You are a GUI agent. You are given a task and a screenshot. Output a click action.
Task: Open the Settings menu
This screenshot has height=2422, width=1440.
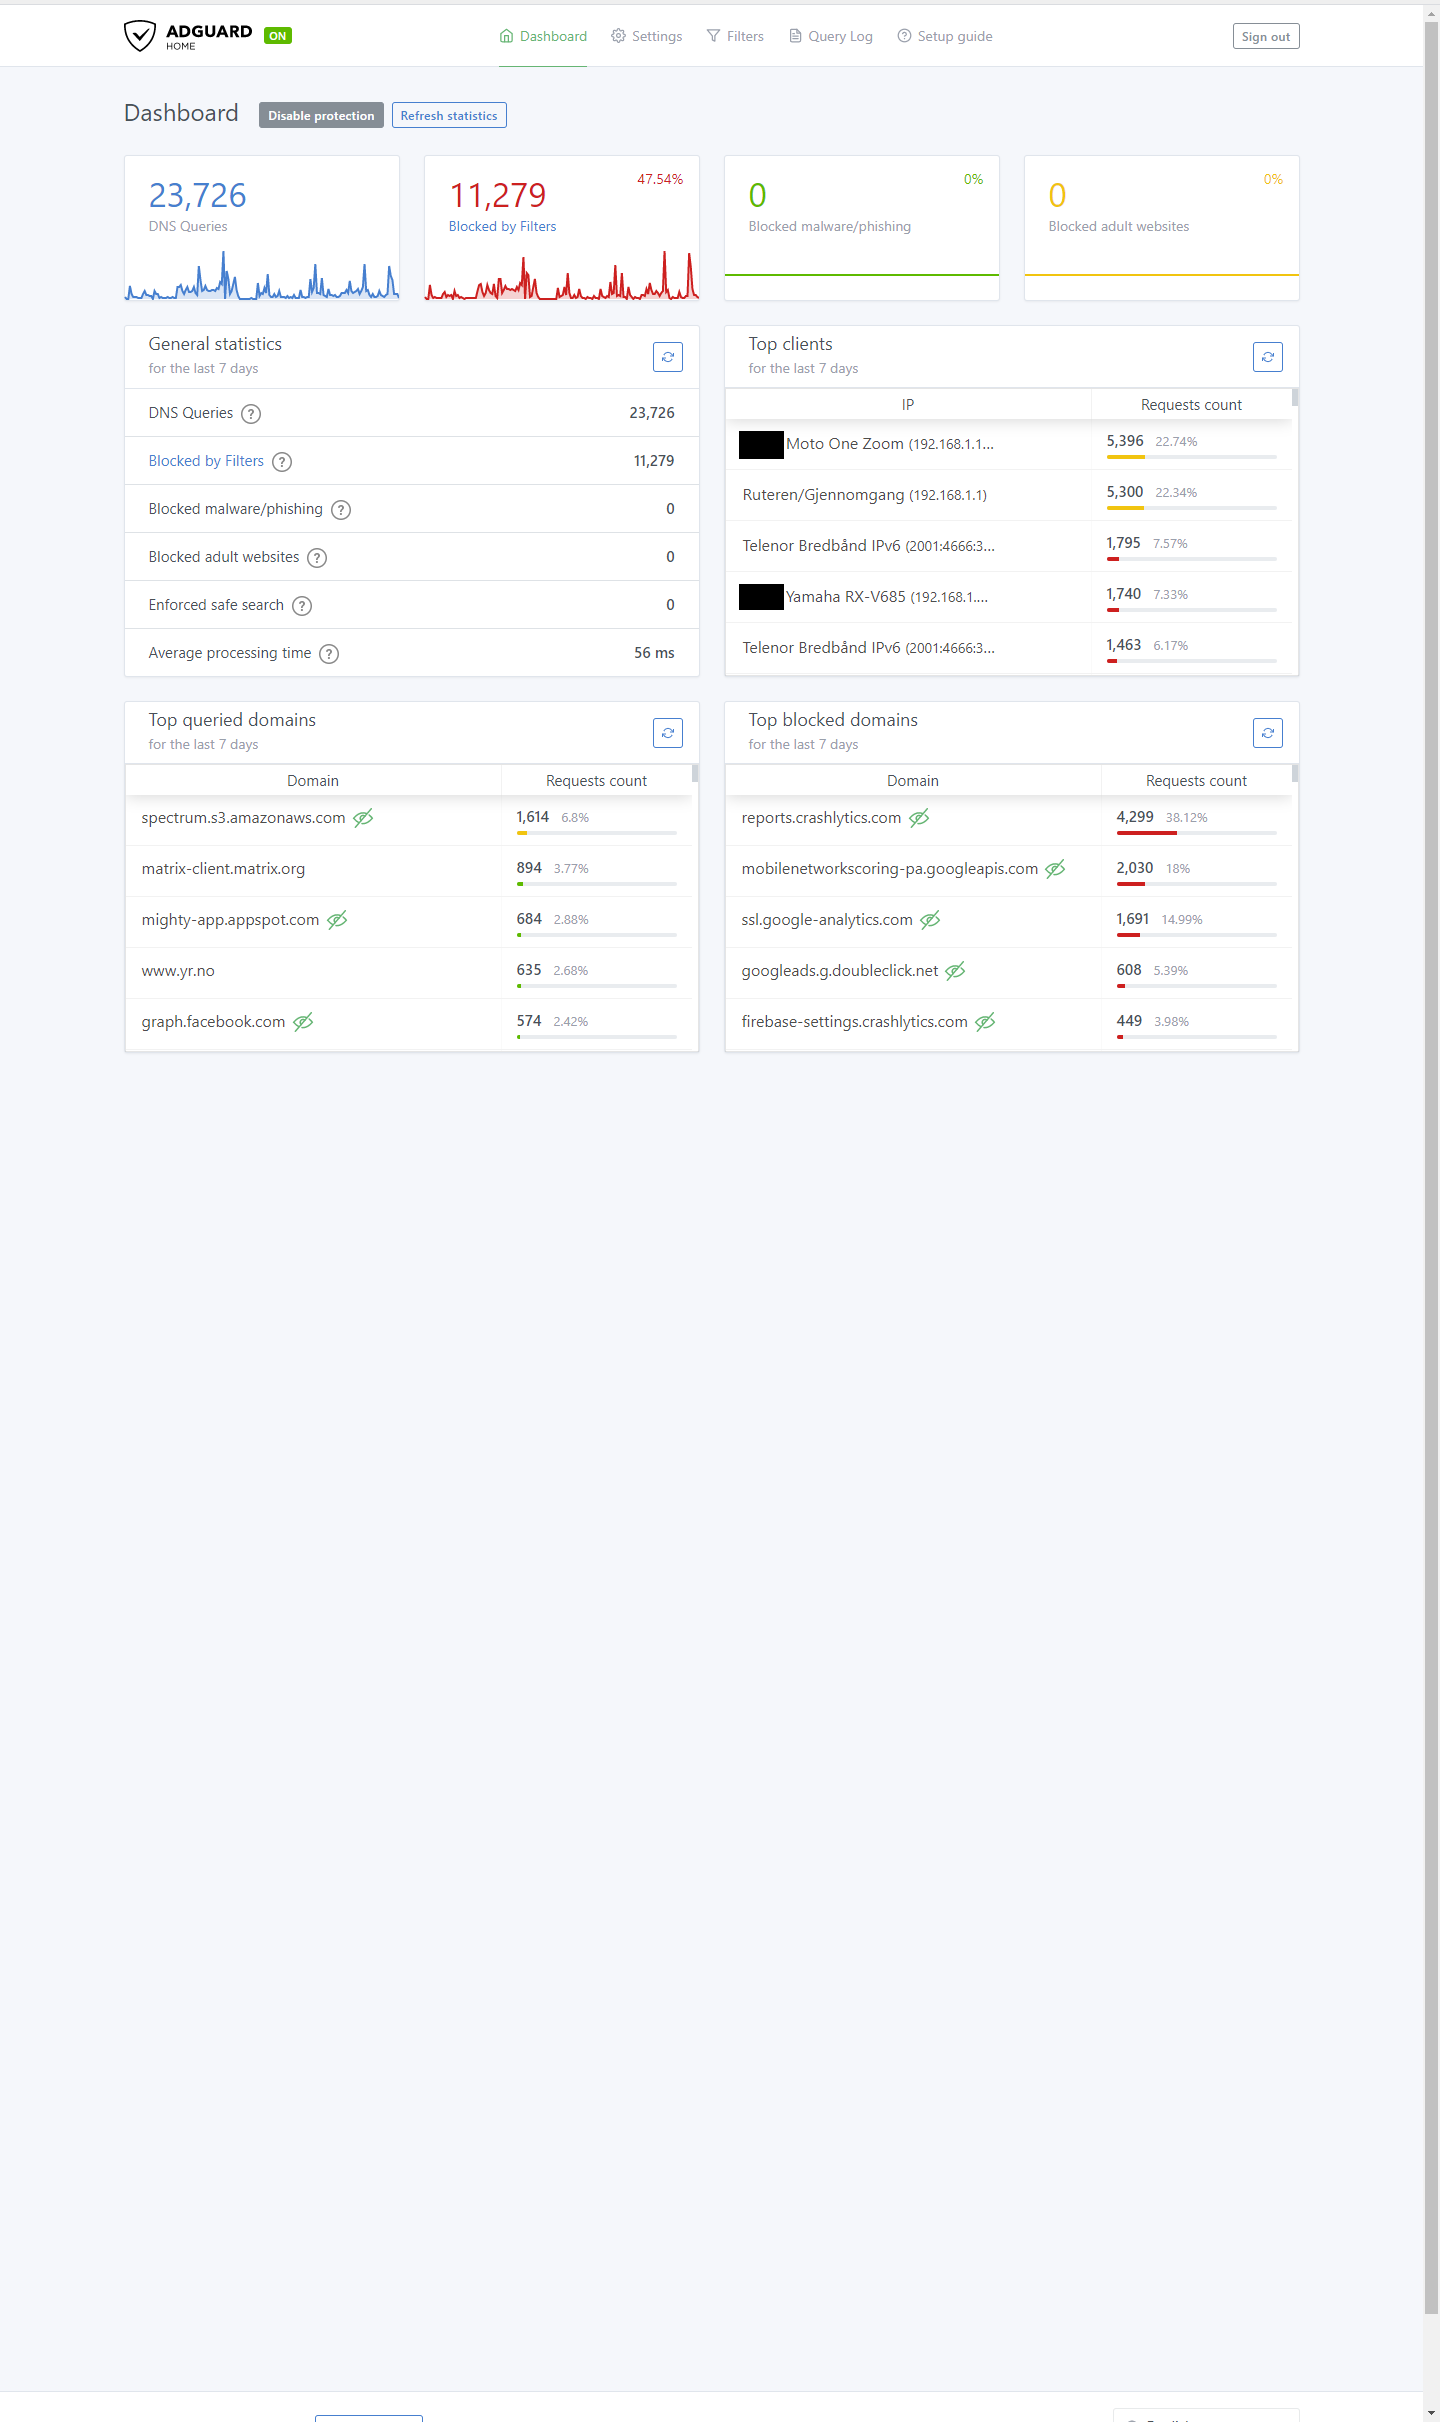point(646,36)
